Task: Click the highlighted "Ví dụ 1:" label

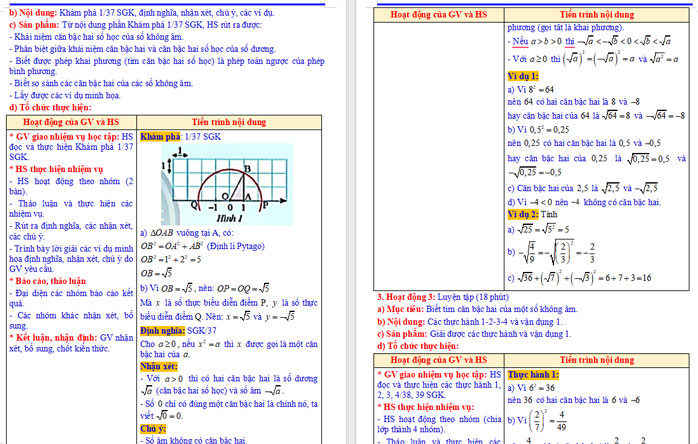Action: pyautogui.click(x=523, y=76)
